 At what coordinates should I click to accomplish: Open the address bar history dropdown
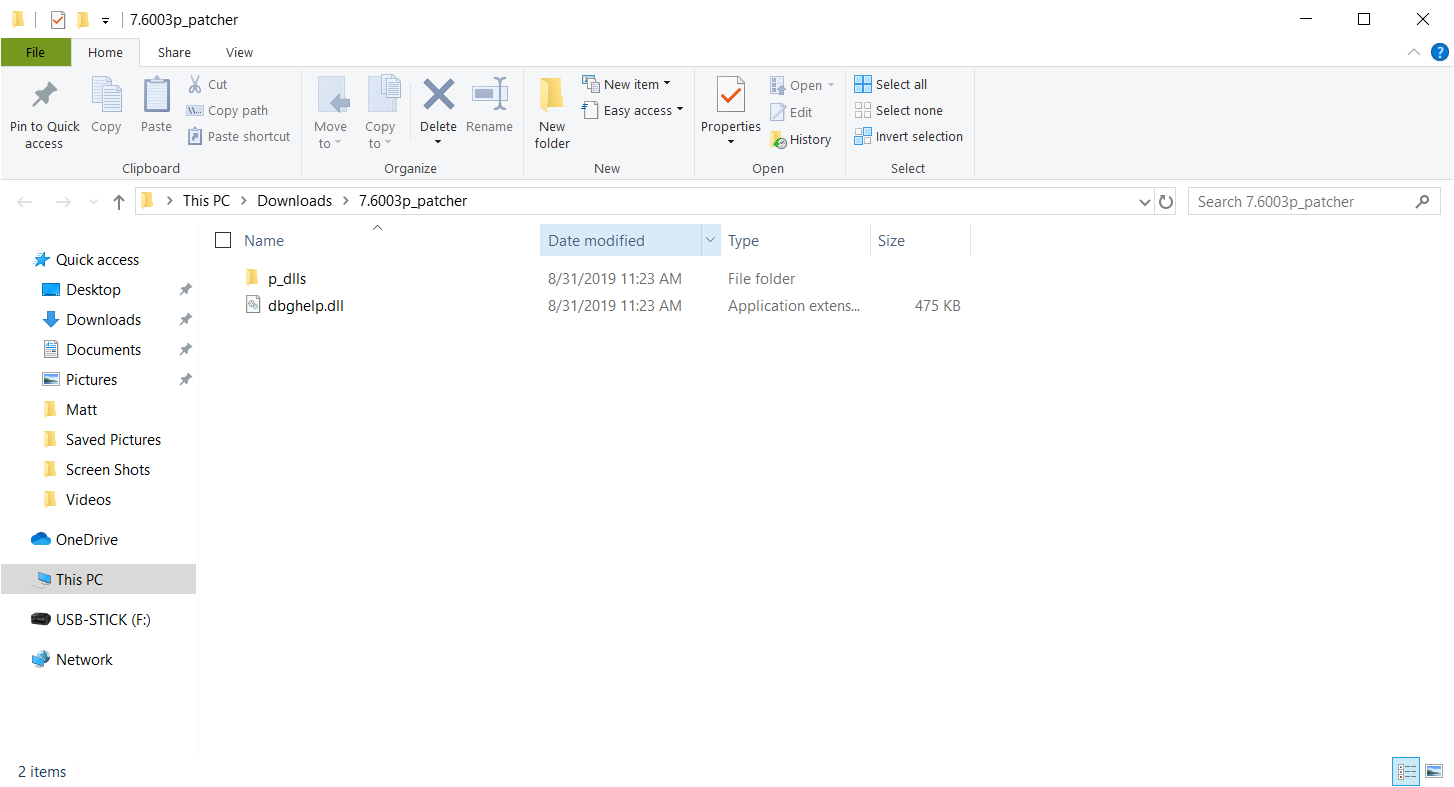point(1145,202)
